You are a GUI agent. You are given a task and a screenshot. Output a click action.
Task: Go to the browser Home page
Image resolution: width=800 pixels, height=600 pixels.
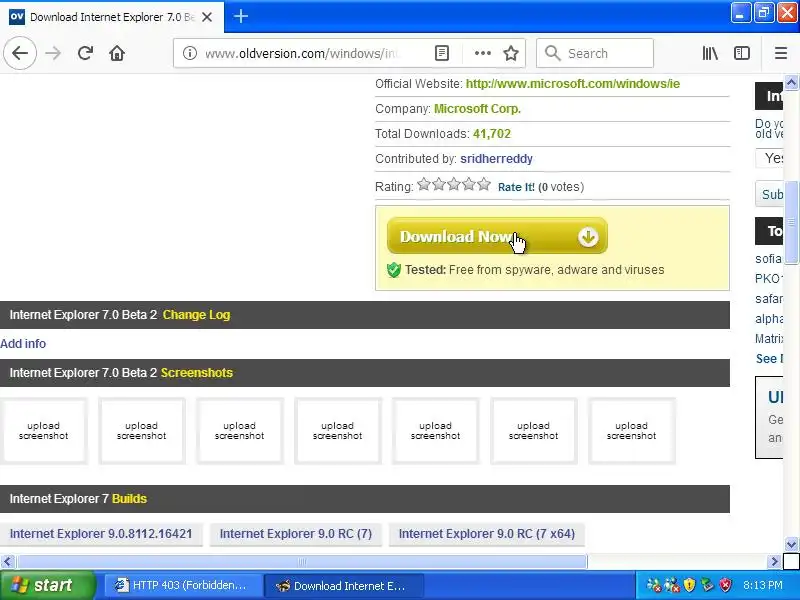tap(117, 53)
